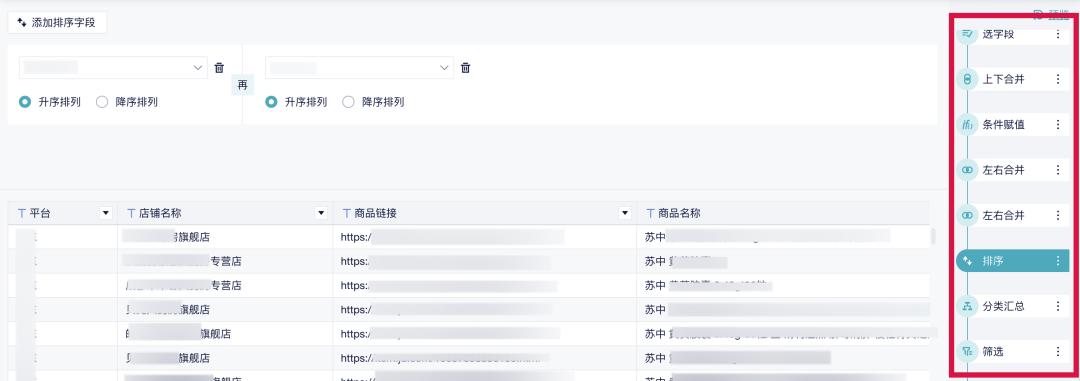
Task: Open more options for 排序 step
Action: 1058,261
